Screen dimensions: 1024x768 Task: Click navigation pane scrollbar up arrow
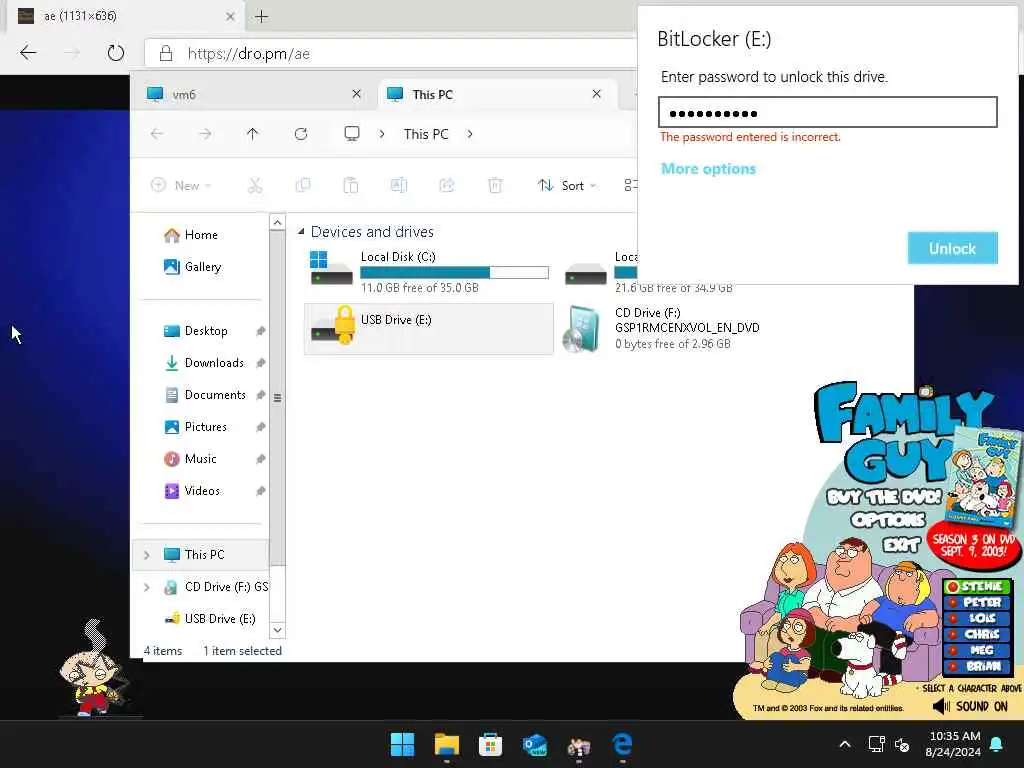click(277, 223)
